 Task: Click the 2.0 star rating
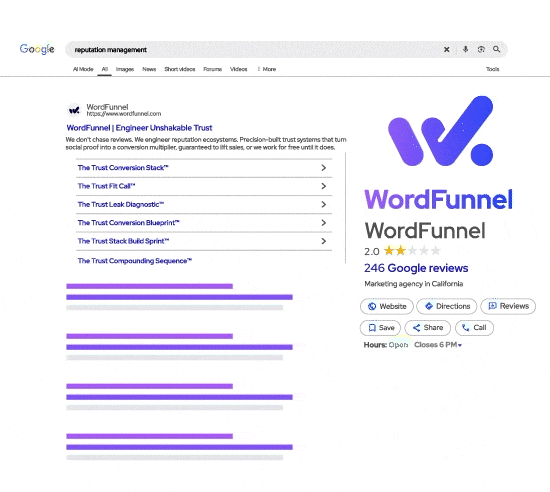tap(402, 251)
